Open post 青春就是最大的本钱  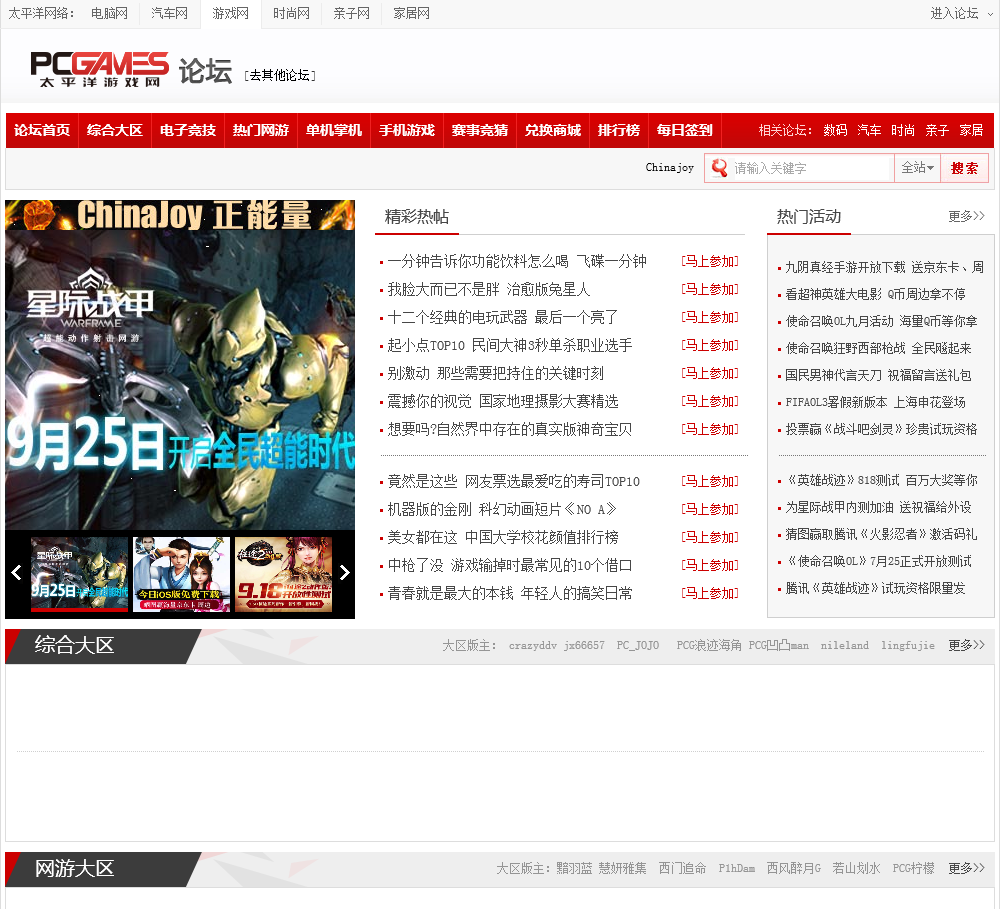pyautogui.click(x=510, y=593)
